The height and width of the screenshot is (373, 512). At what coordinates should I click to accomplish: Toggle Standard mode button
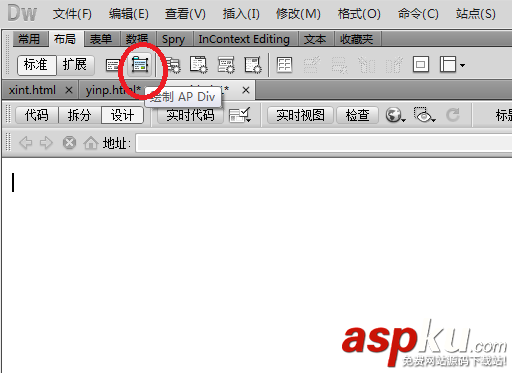coord(36,65)
